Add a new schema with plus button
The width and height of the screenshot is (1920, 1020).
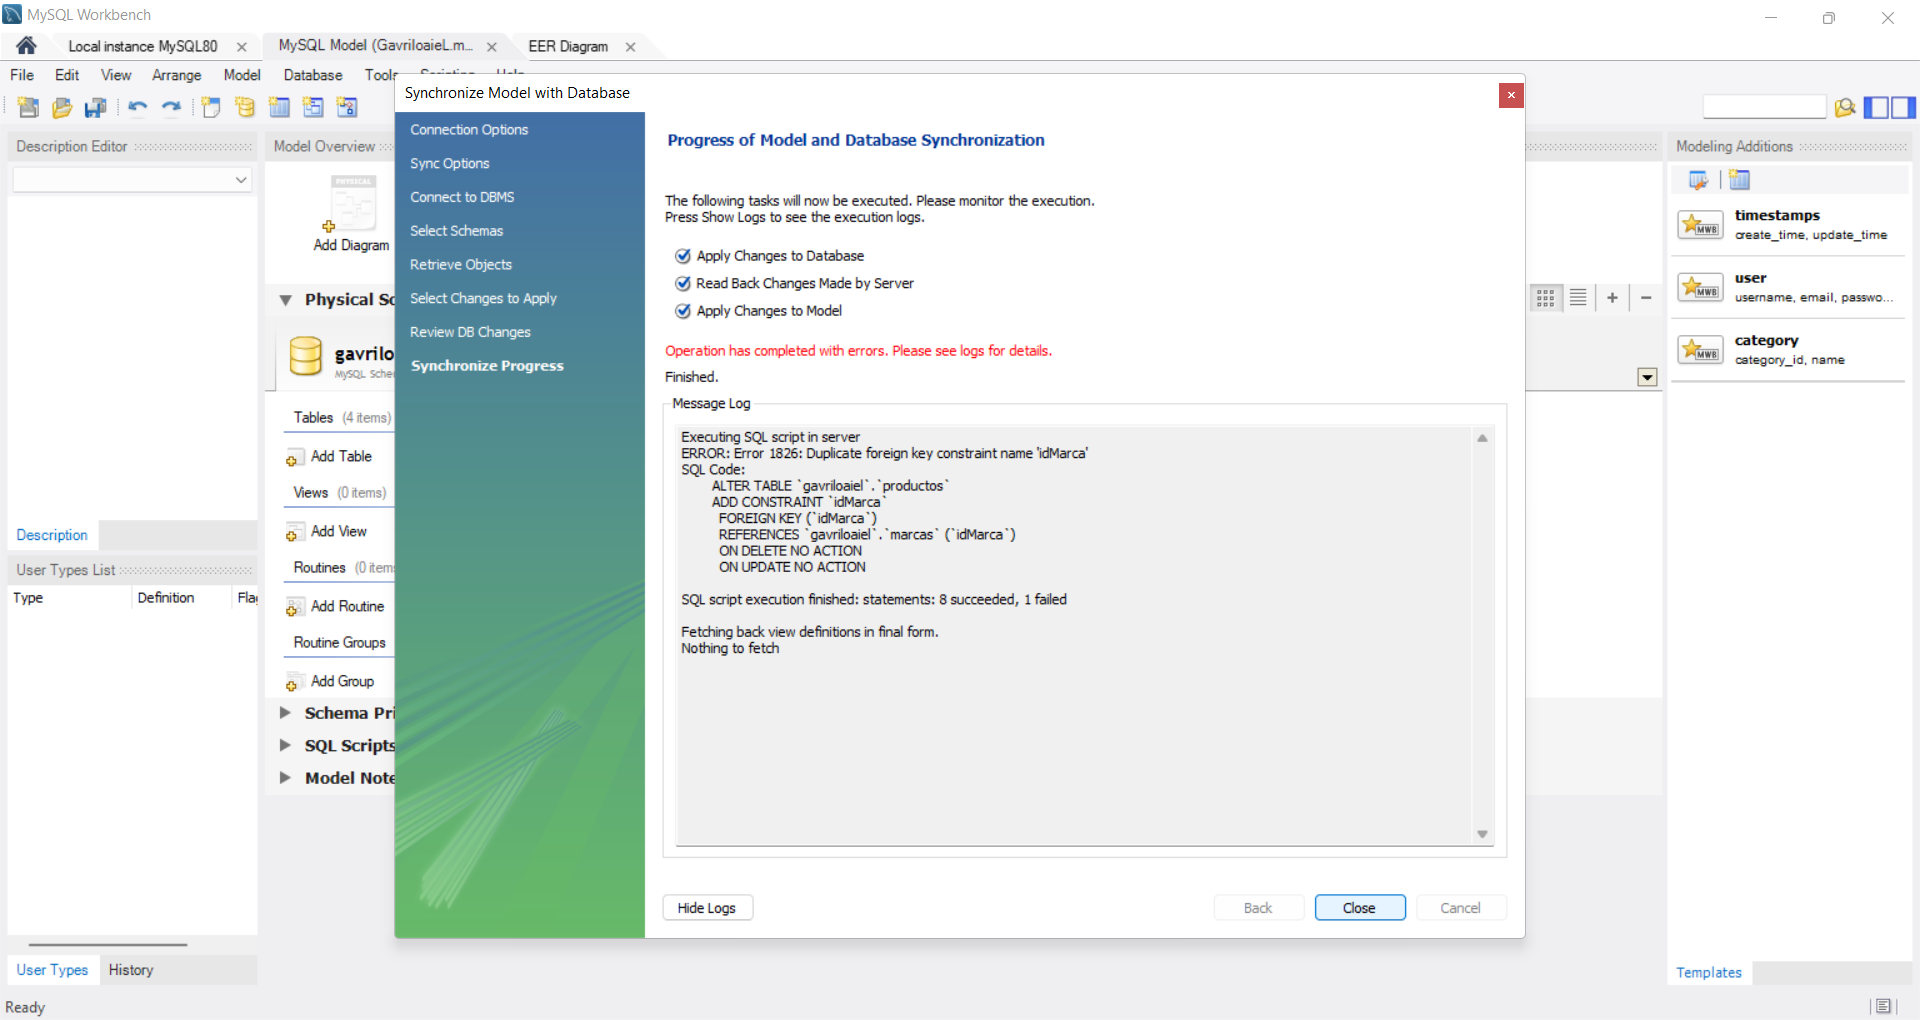[x=1612, y=298]
